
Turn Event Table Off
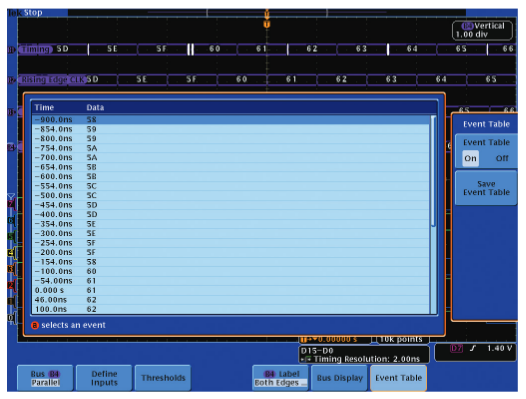[502, 158]
